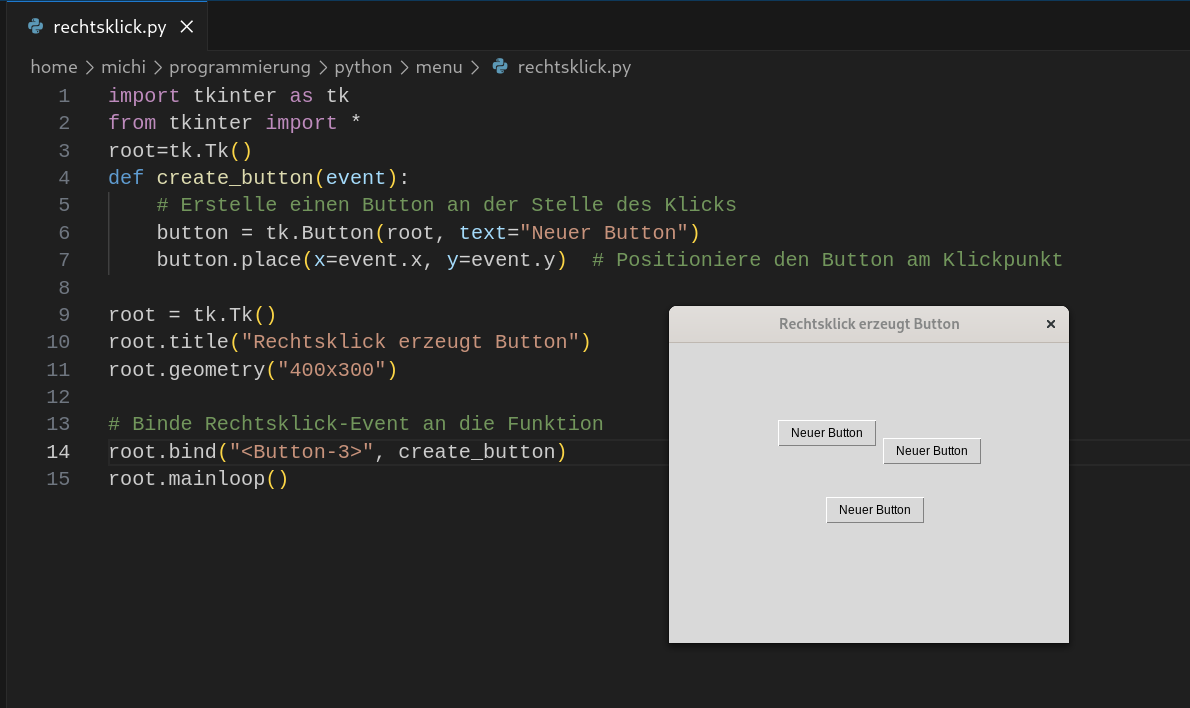Place cursor on create_button function name
This screenshot has height=708, width=1190.
(235, 178)
